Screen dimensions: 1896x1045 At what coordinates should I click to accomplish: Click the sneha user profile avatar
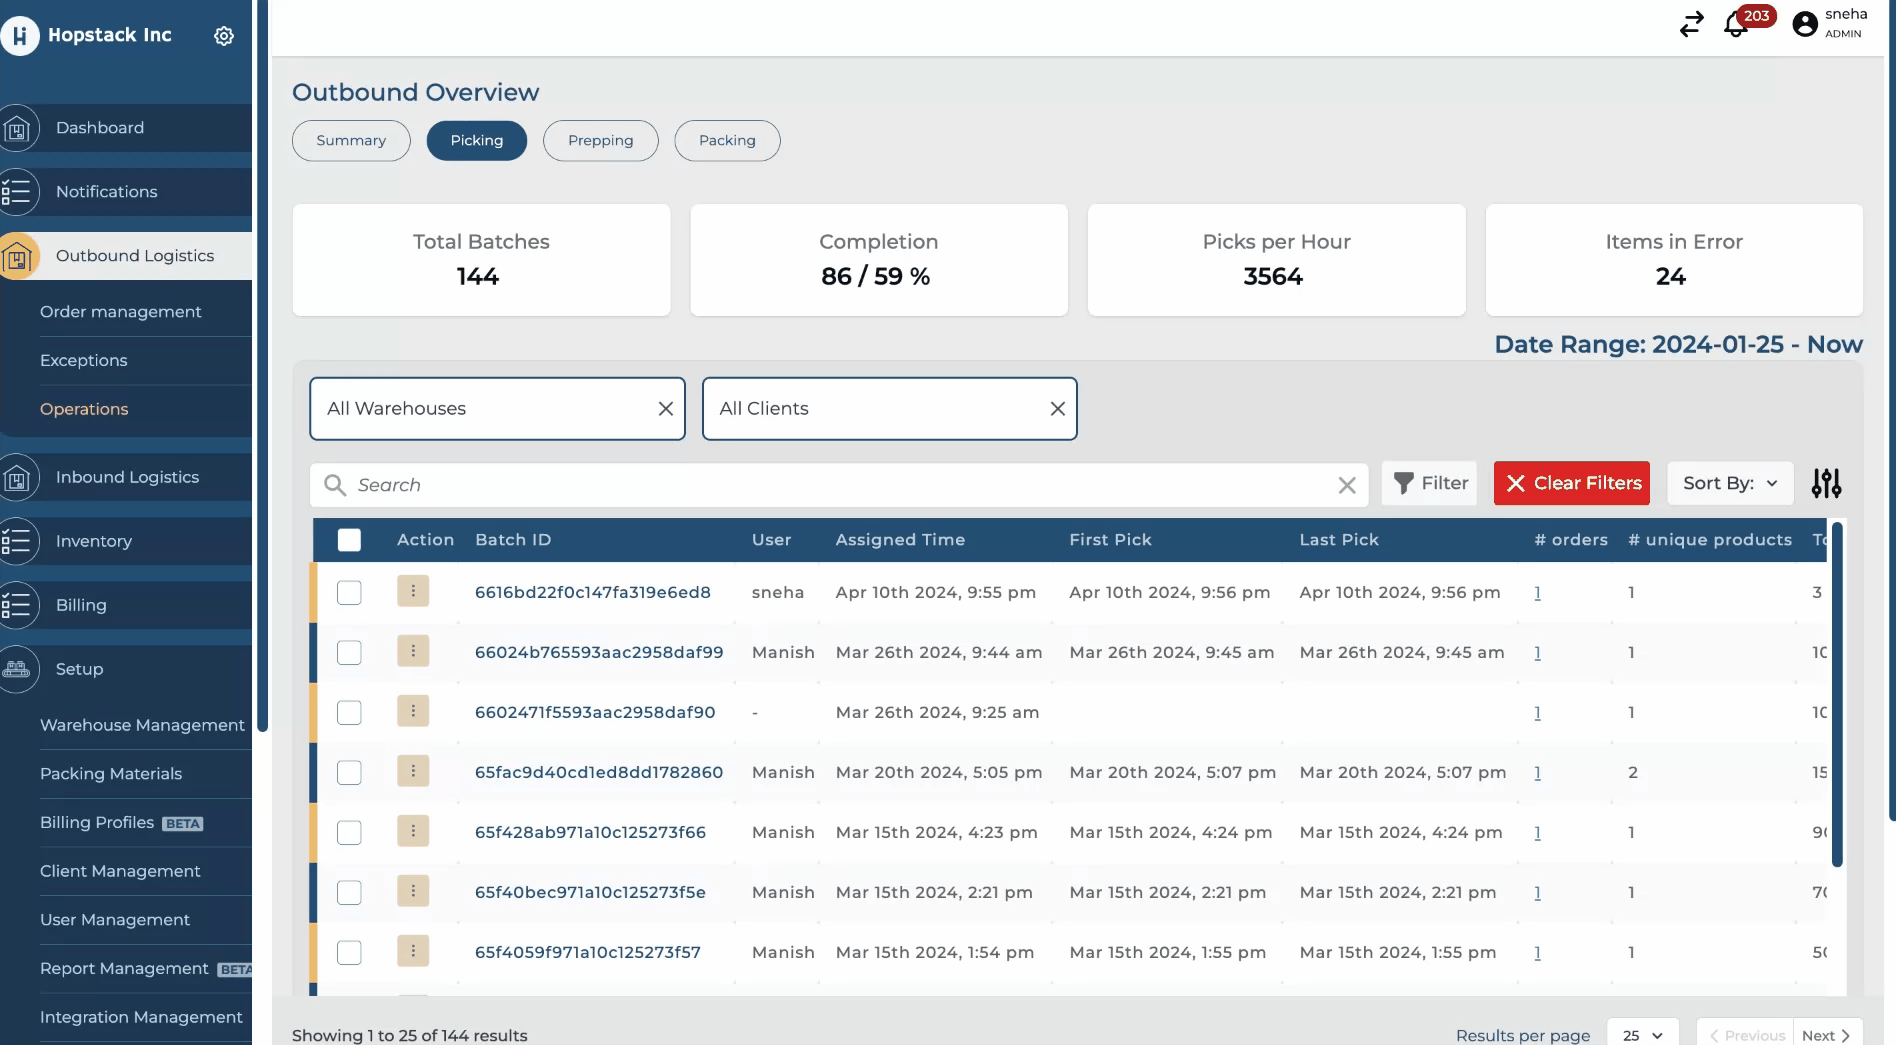(x=1805, y=24)
